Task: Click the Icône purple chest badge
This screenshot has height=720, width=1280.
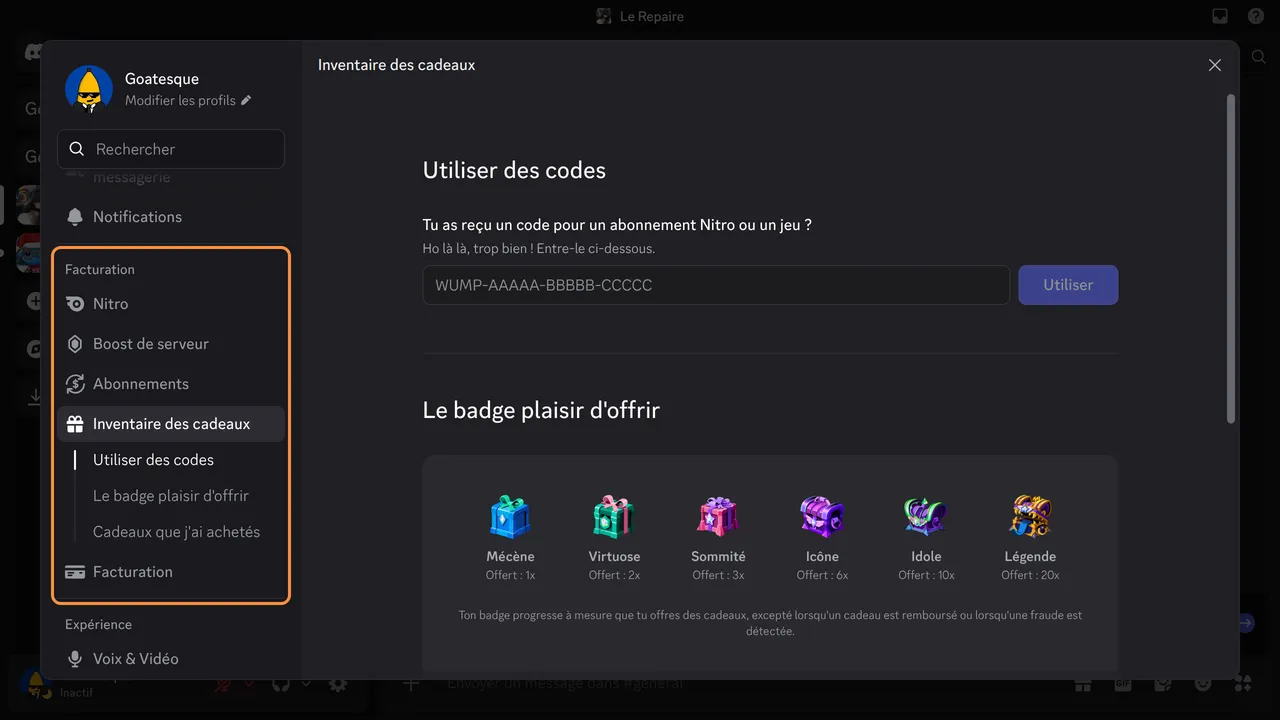Action: point(822,517)
